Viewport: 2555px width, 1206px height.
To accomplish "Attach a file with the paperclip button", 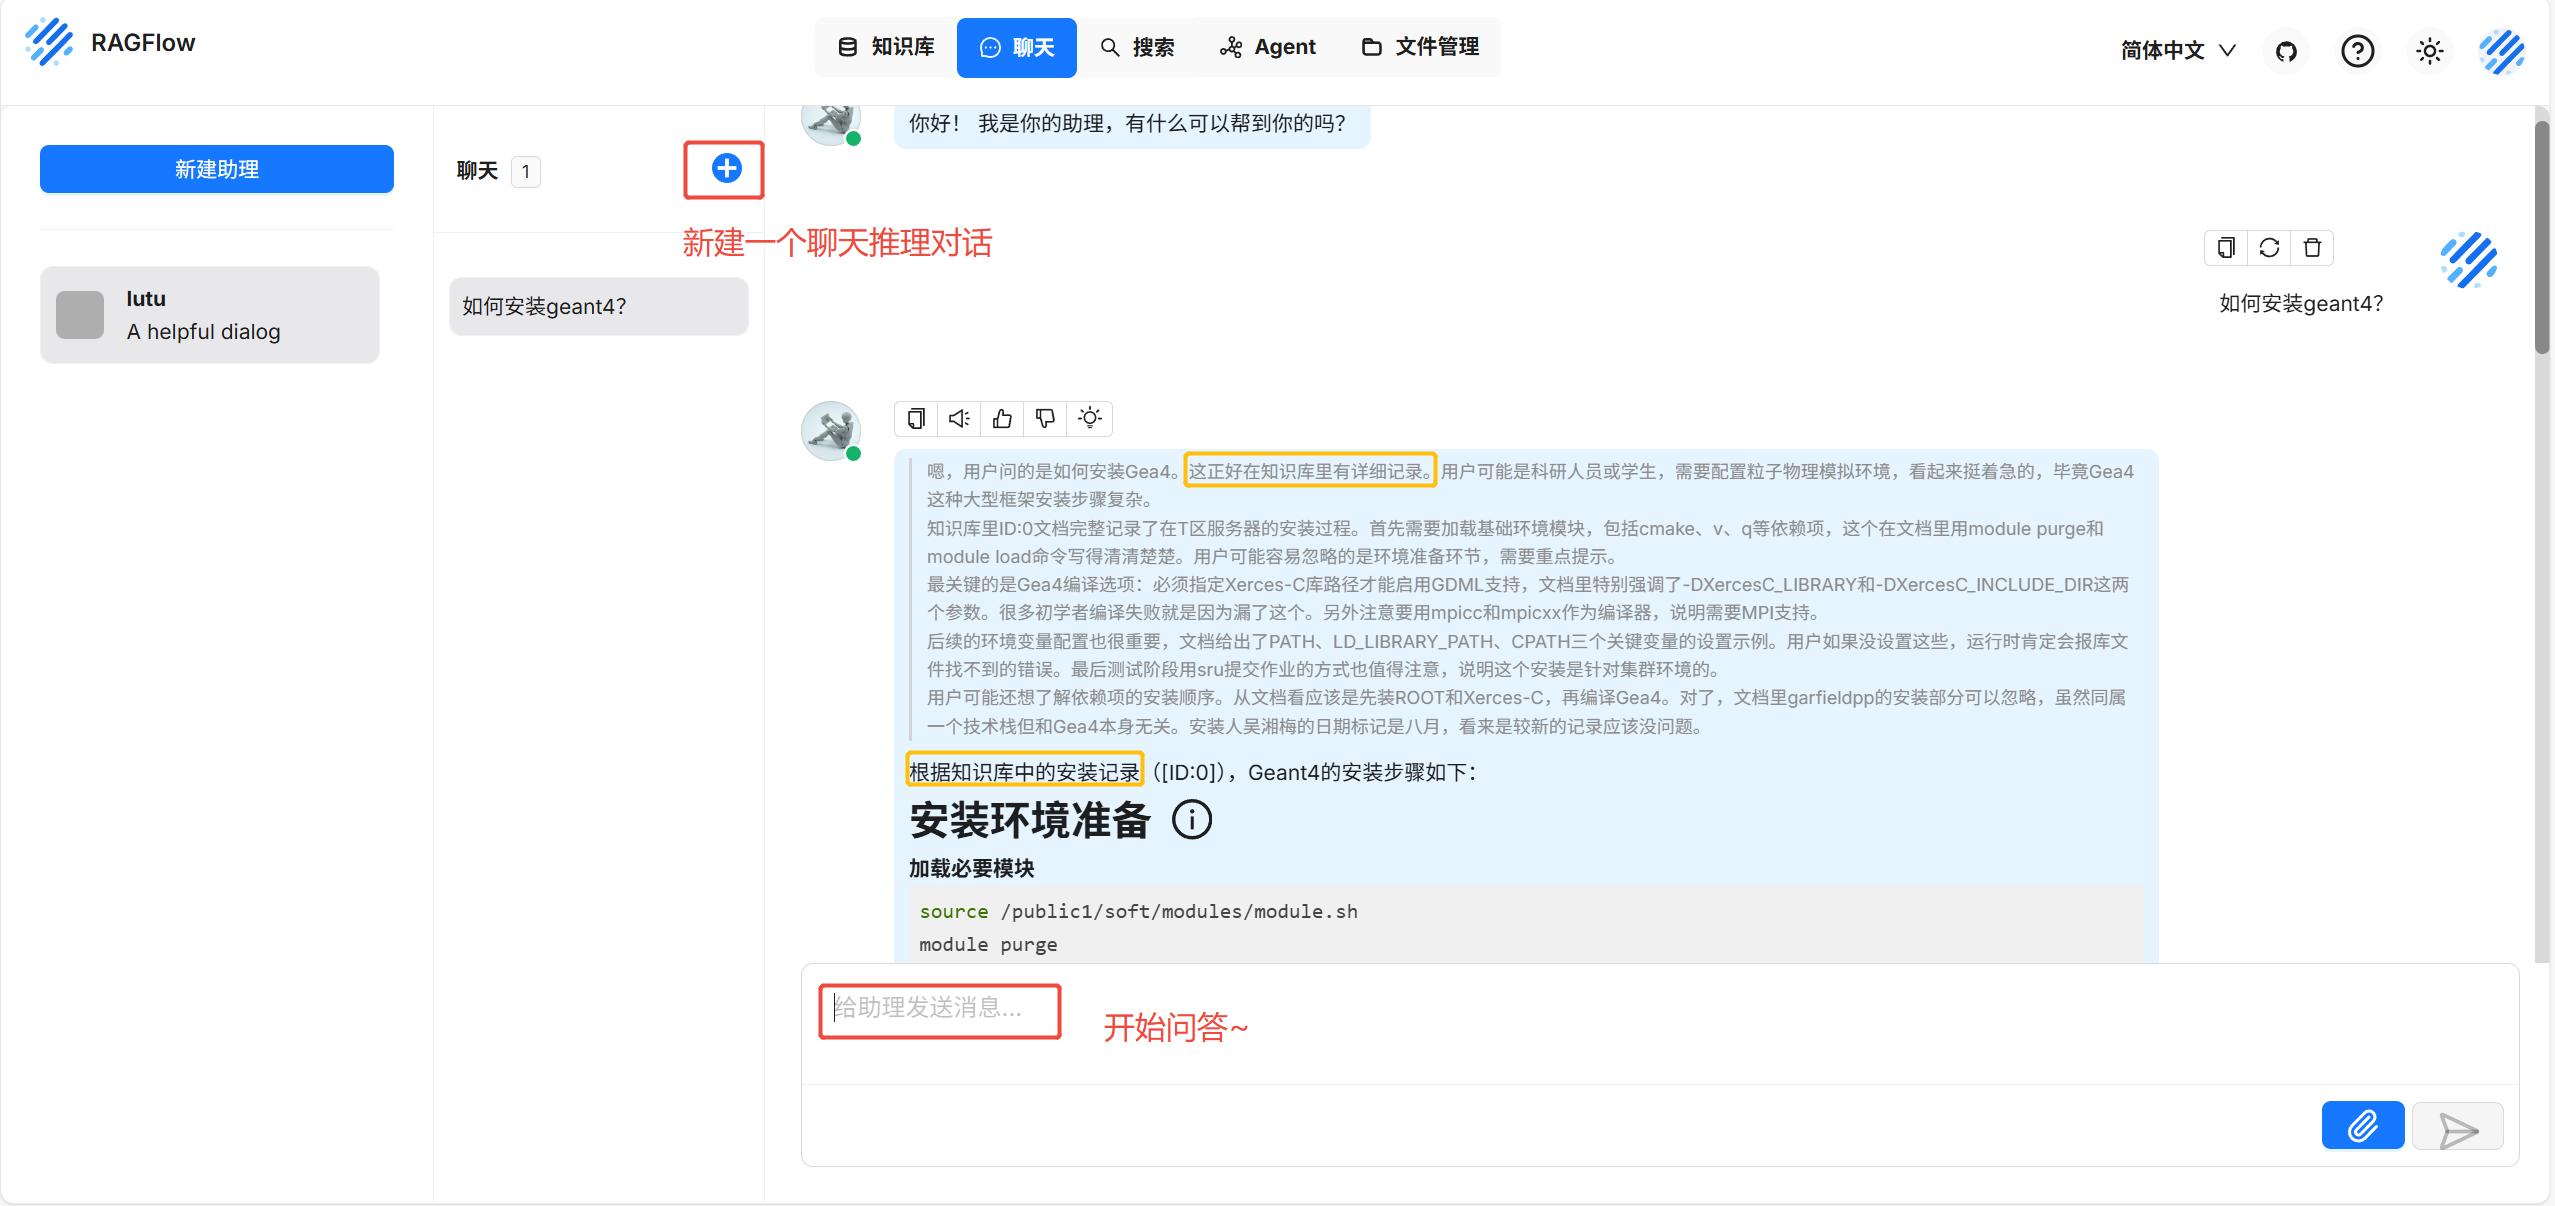I will (2362, 1126).
